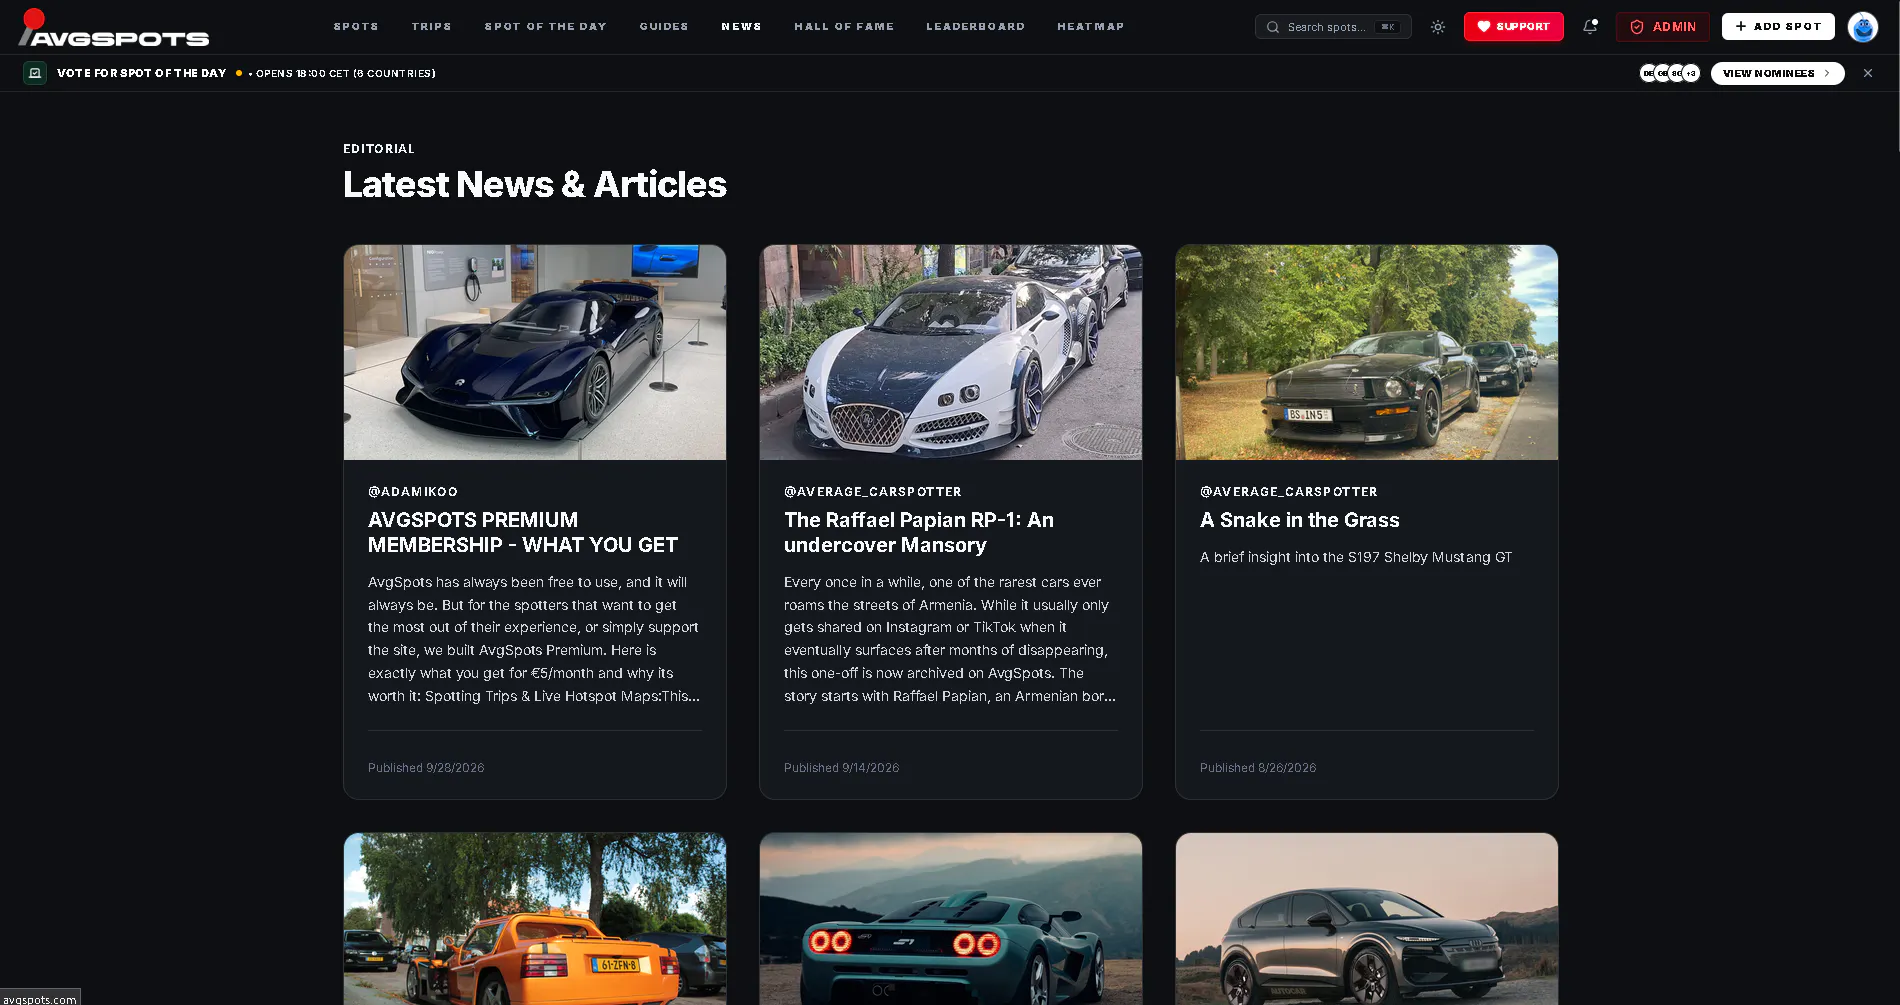Screen dimensions: 1900x1005
Task: Open AVGSPOTS PREMIUM MEMBERSHIP article title
Action: 523,532
